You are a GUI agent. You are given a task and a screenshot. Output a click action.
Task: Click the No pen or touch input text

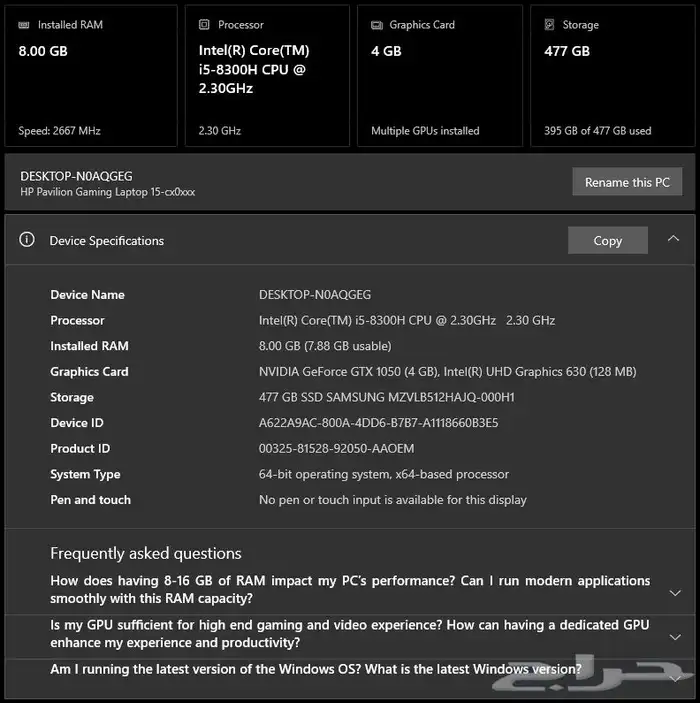[392, 500]
